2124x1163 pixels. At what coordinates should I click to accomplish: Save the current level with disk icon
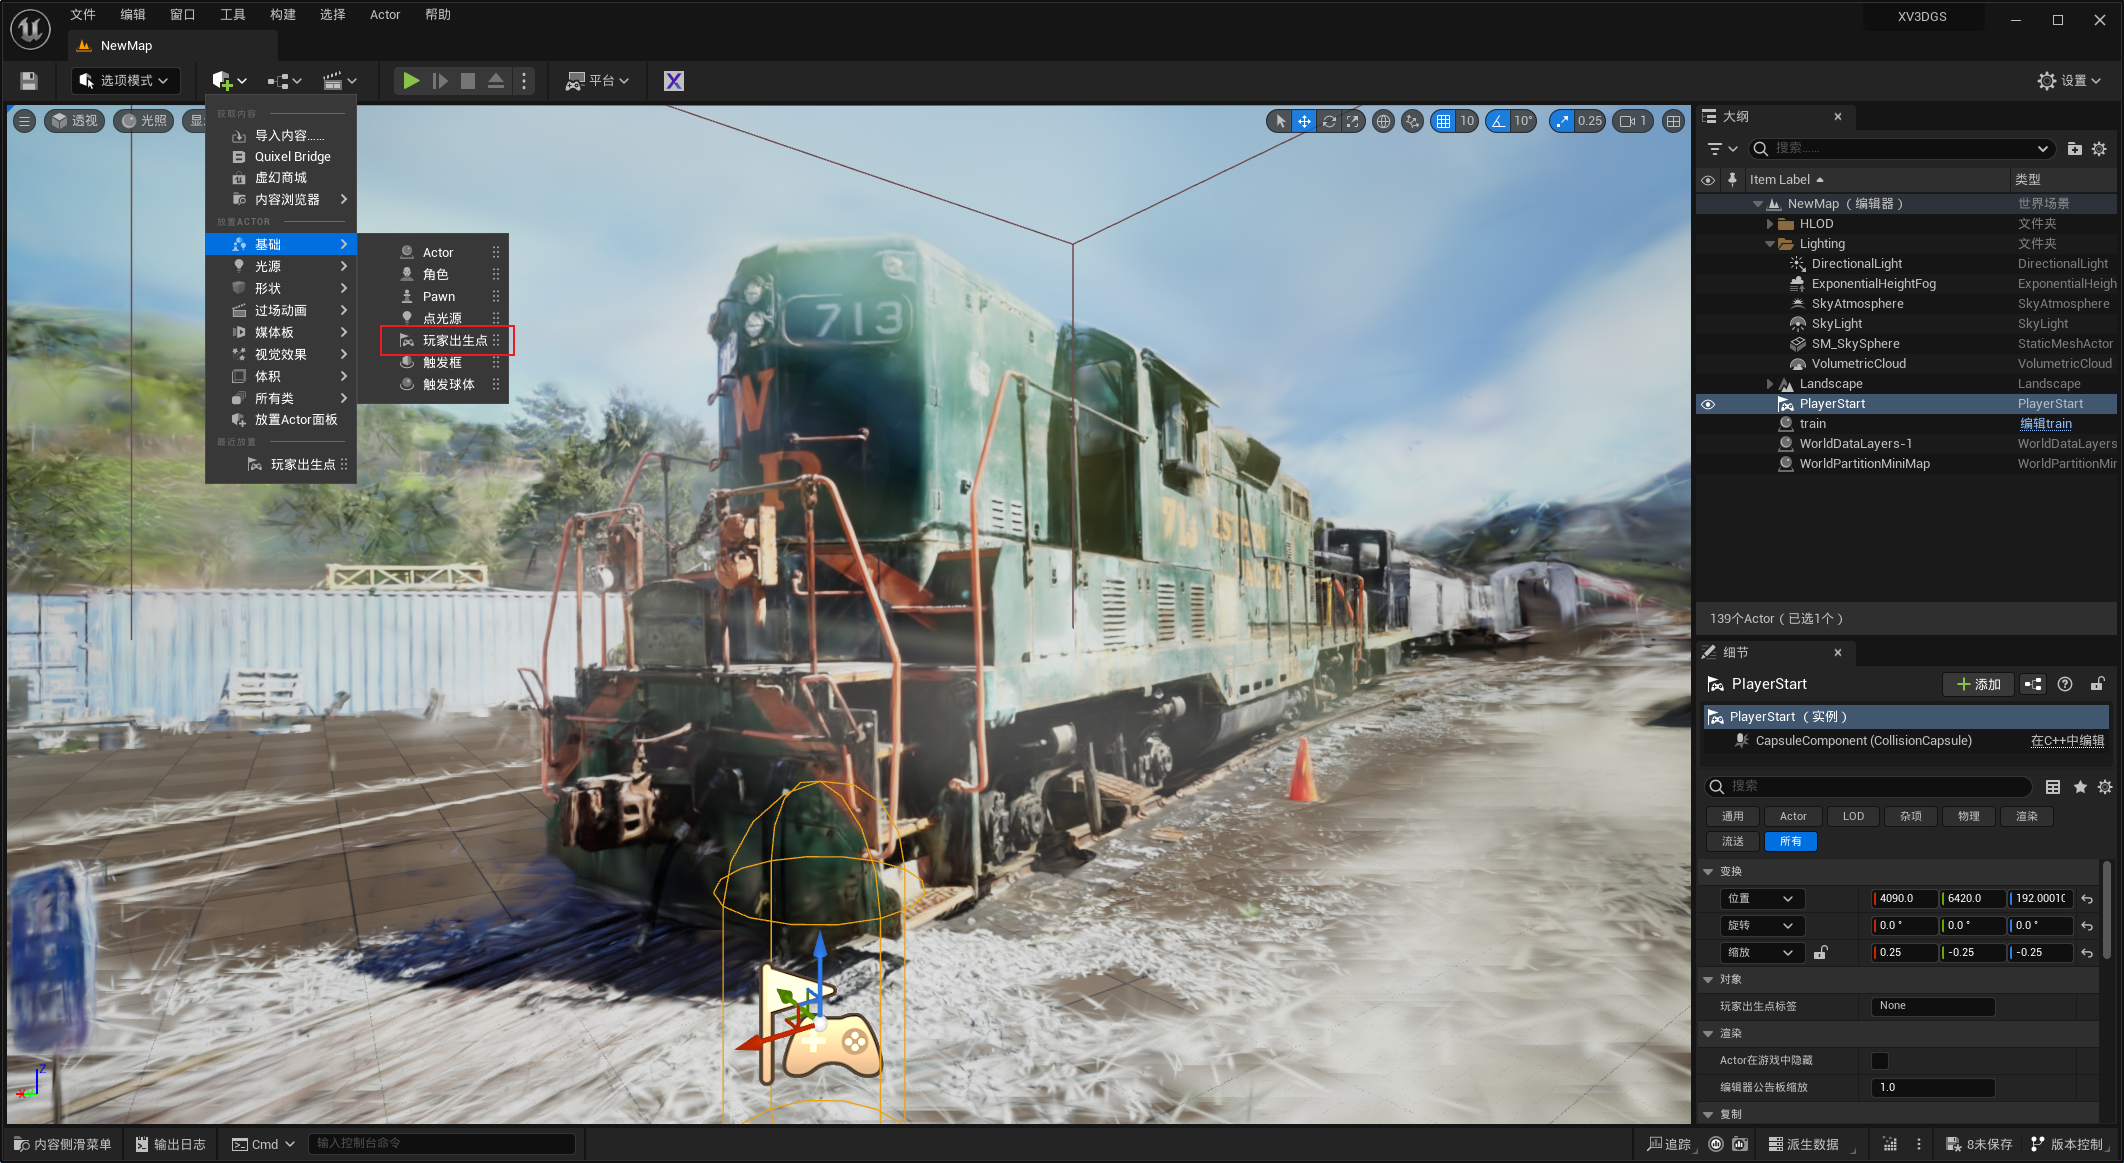click(x=29, y=81)
